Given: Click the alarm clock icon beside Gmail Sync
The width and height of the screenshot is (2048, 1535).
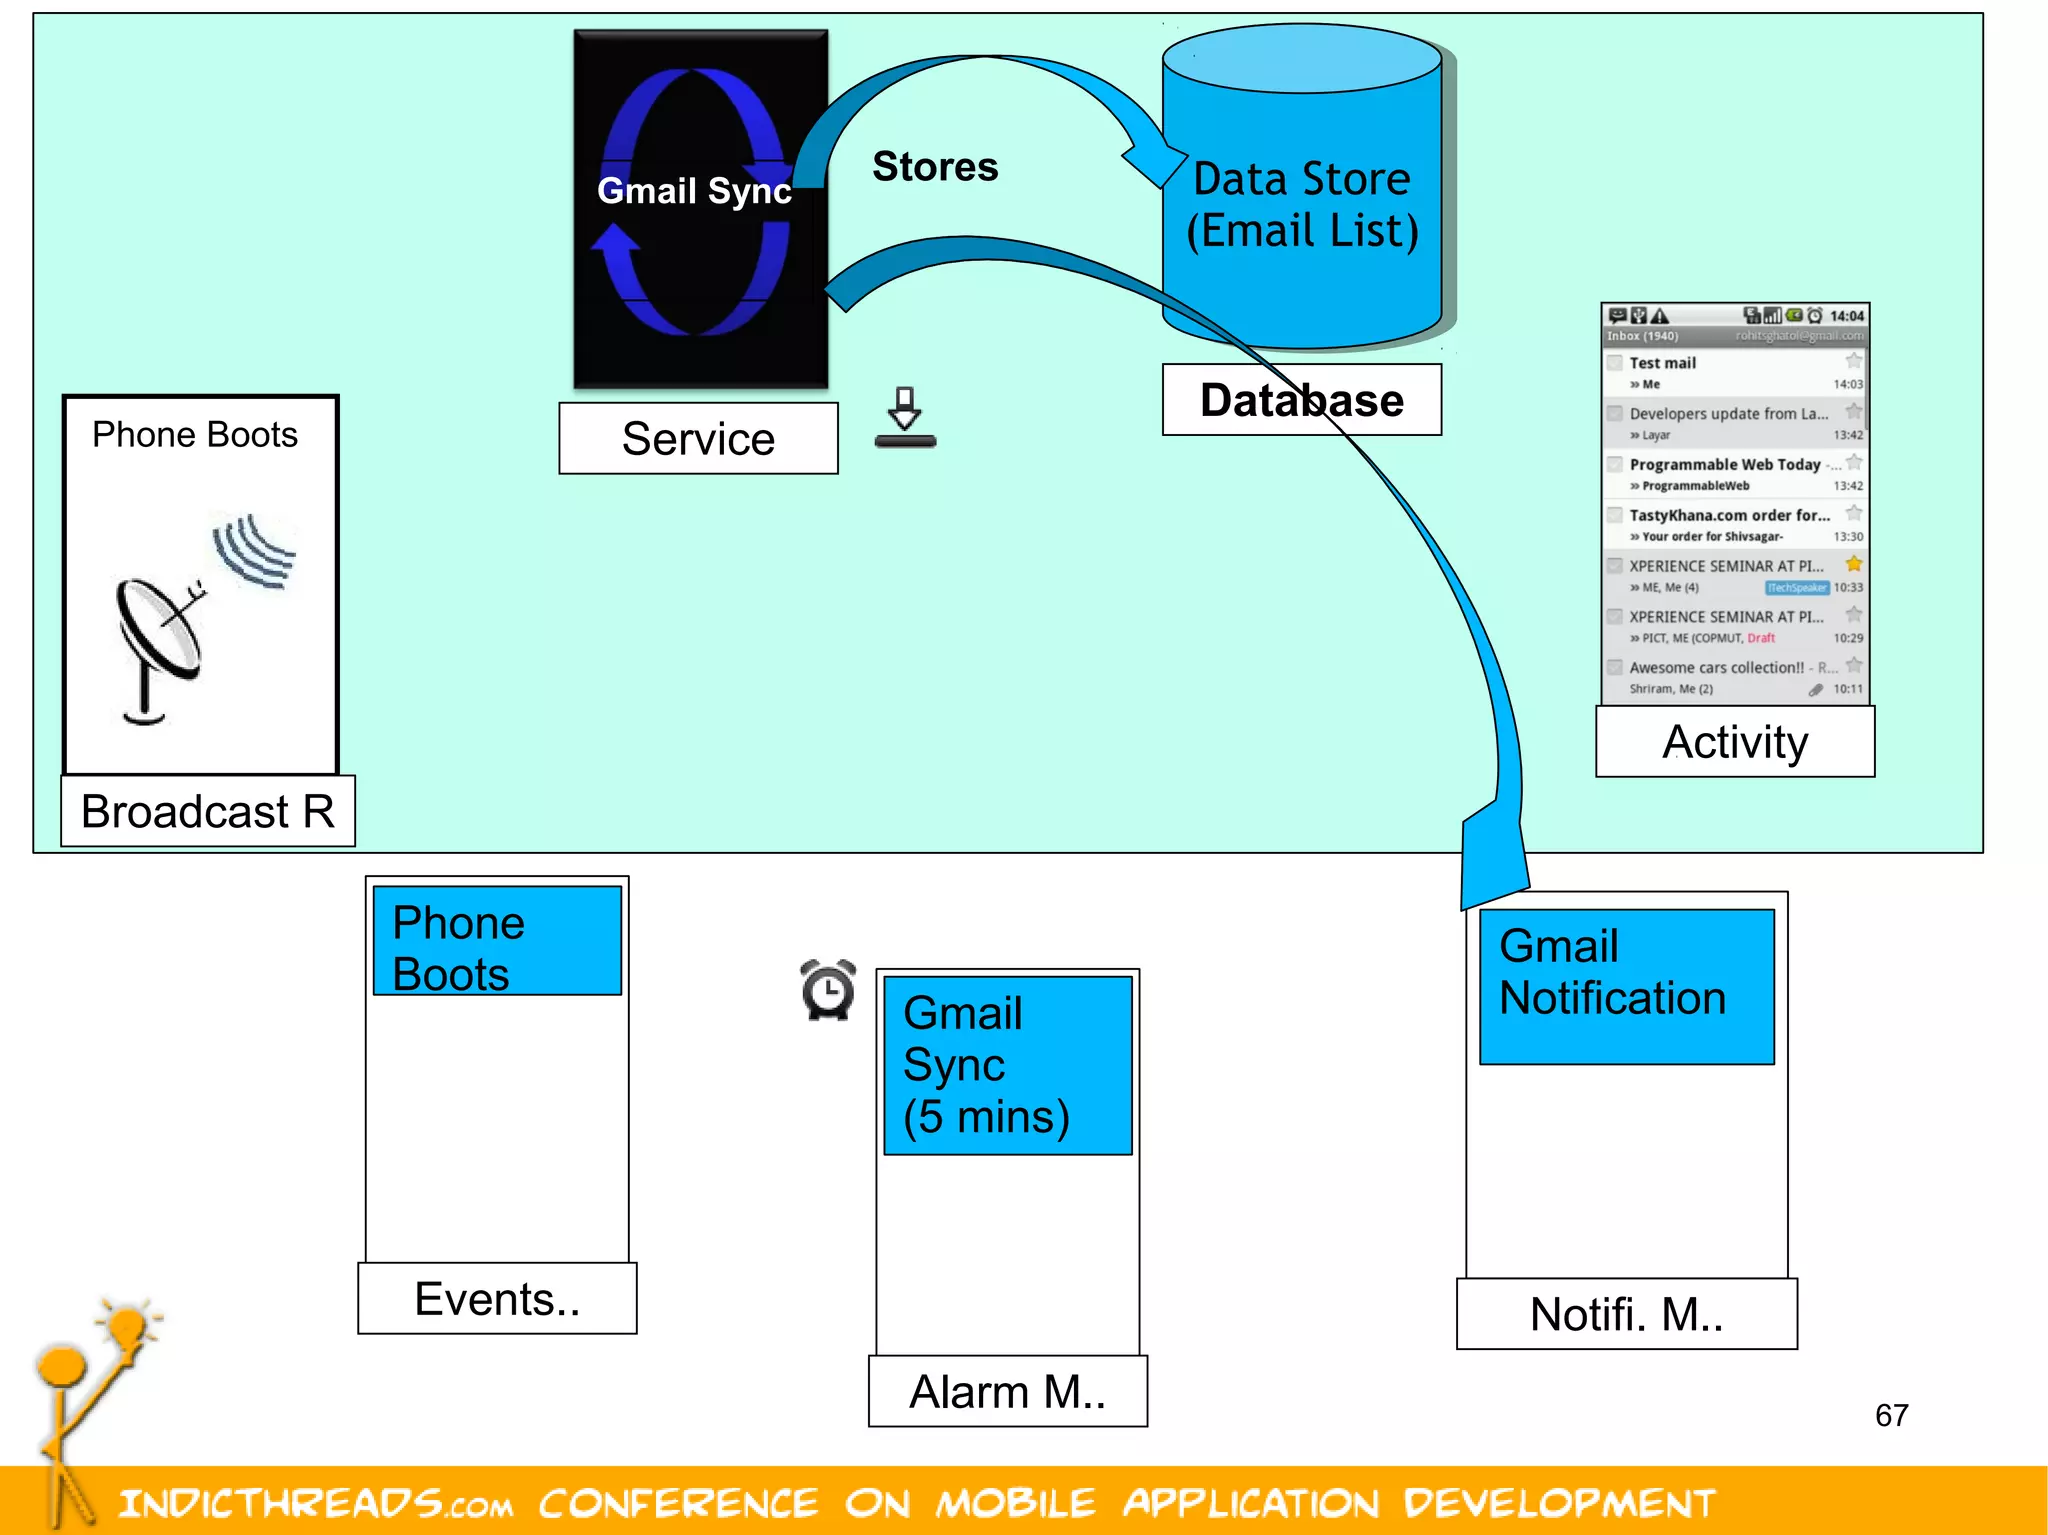Looking at the screenshot, I should pos(828,990).
